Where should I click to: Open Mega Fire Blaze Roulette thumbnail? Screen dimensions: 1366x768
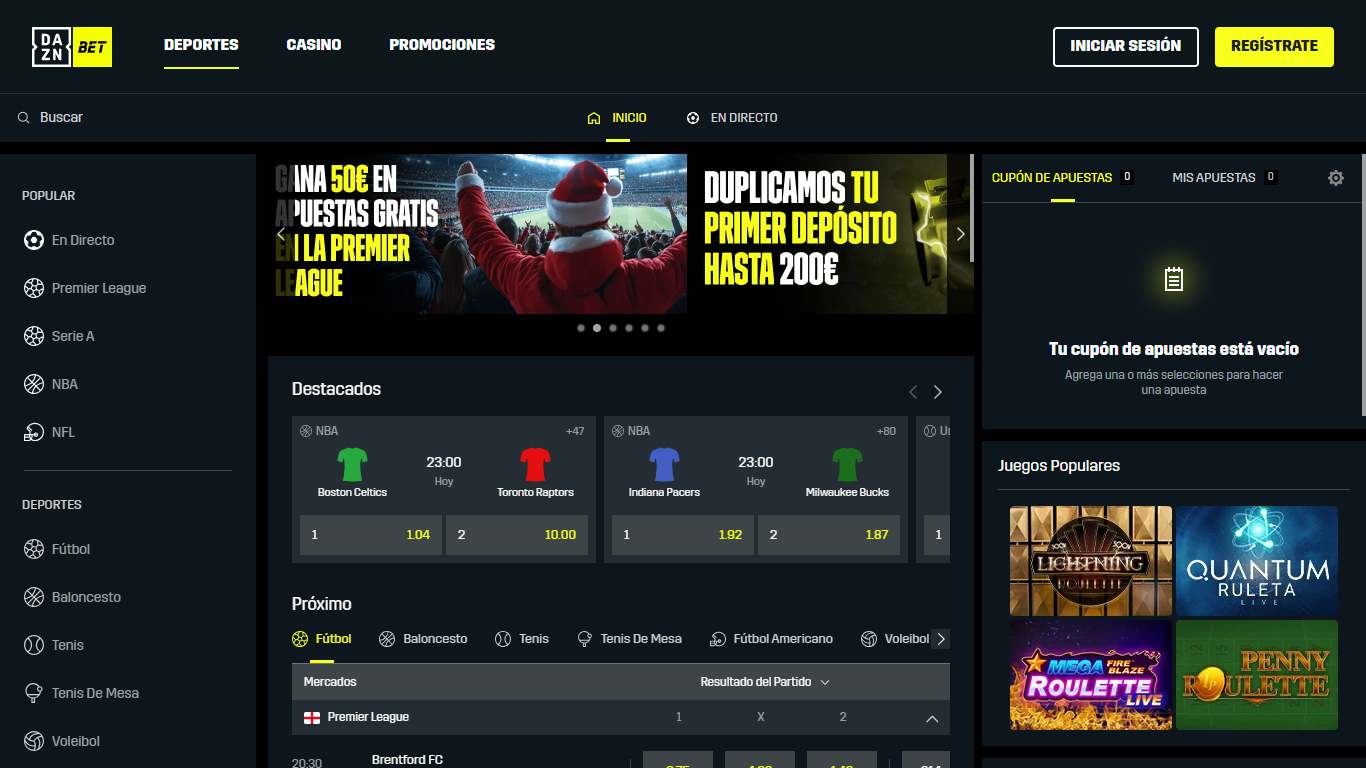coord(1091,674)
